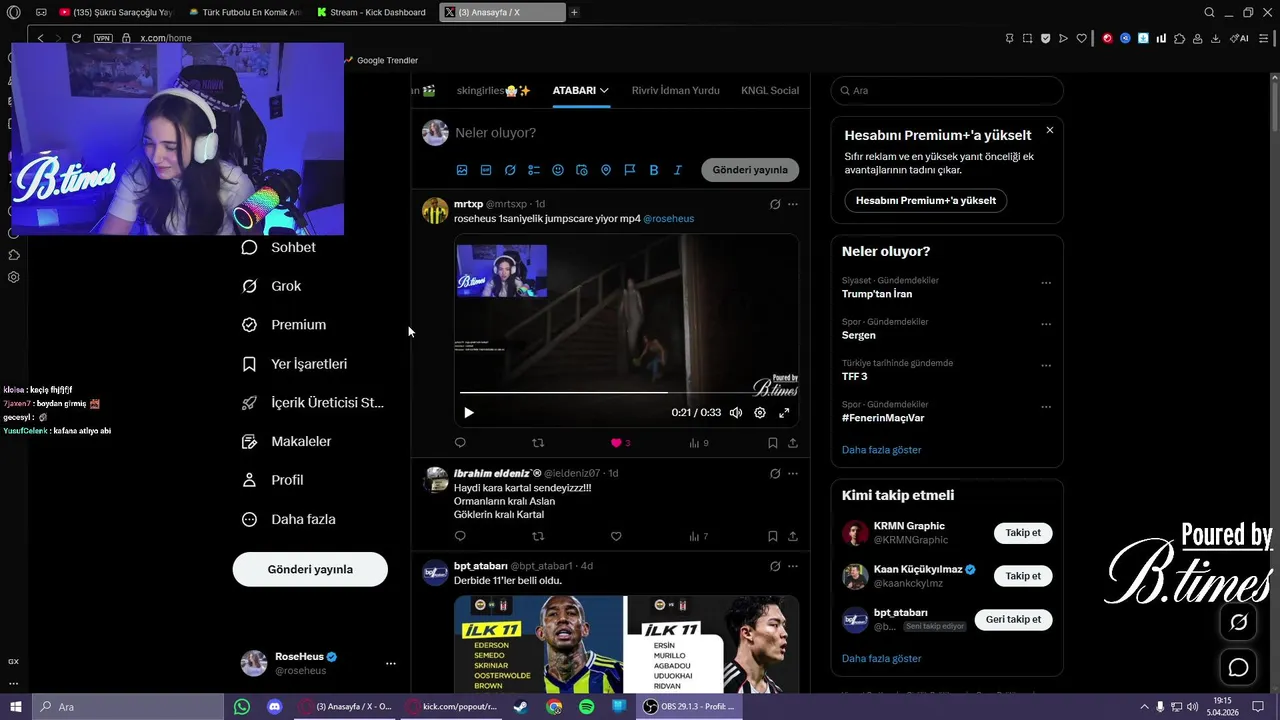The width and height of the screenshot is (1280, 720).
Task: Open a new browser tab
Action: point(574,12)
